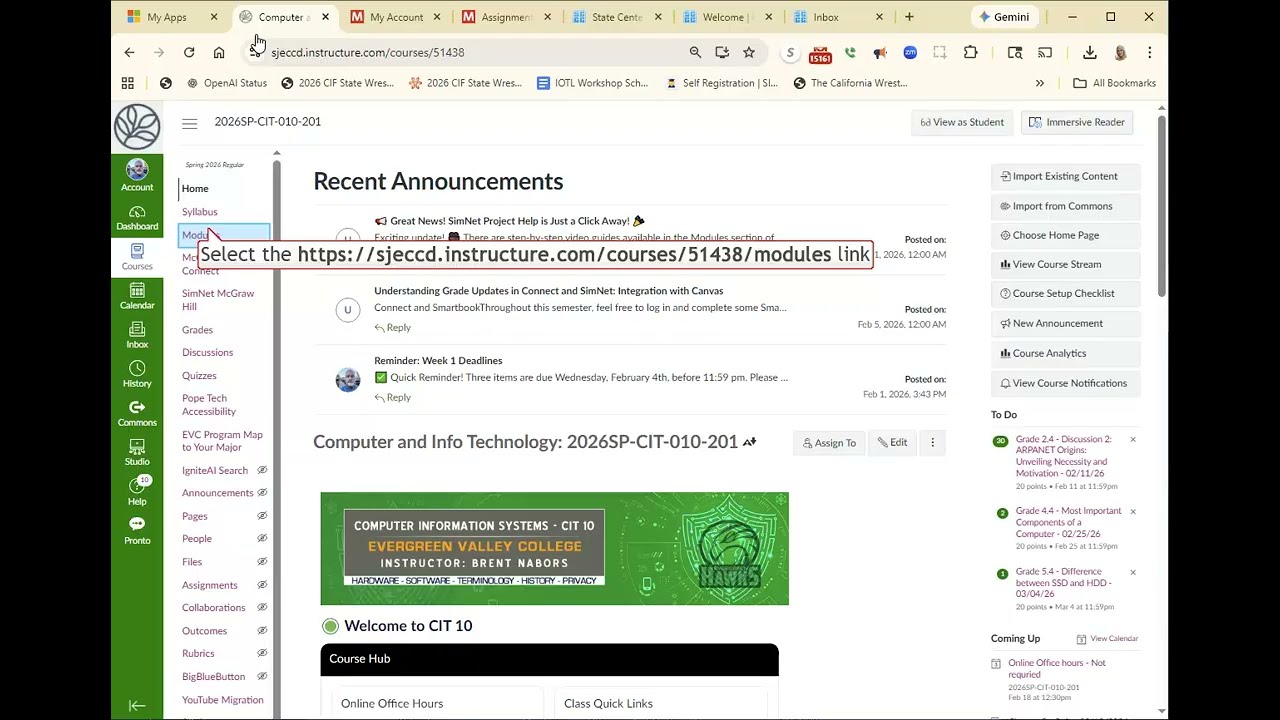Click the Edit button on home page
Image resolution: width=1280 pixels, height=720 pixels.
click(x=893, y=443)
